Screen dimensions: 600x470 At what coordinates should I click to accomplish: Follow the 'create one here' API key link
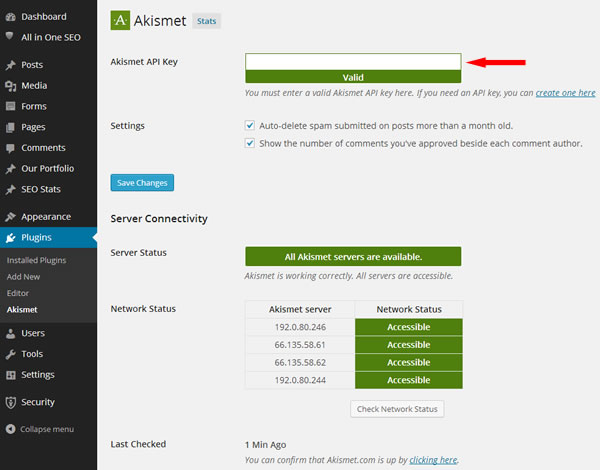pyautogui.click(x=567, y=93)
